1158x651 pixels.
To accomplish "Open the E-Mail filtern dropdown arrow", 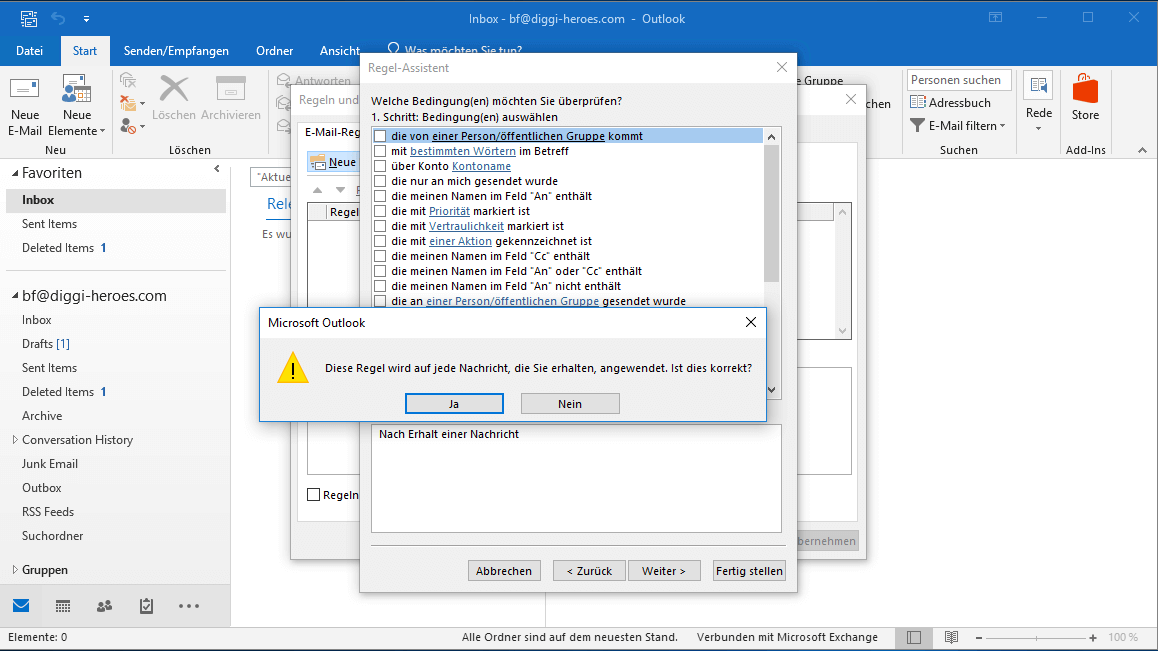I will [1002, 126].
